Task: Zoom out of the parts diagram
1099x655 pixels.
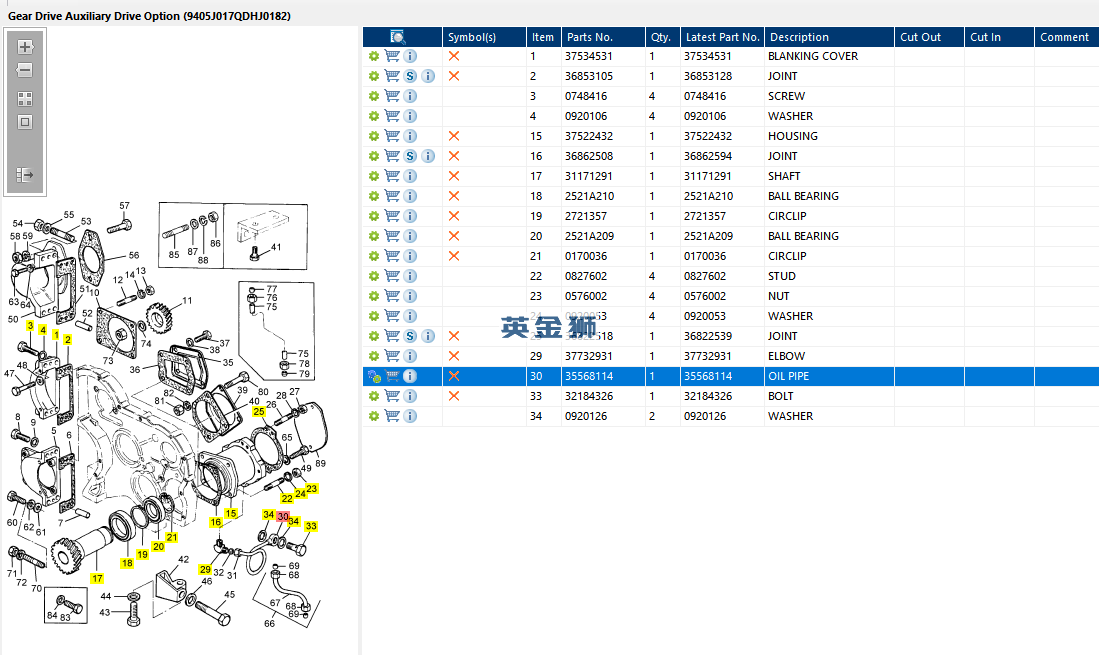Action: 25,70
